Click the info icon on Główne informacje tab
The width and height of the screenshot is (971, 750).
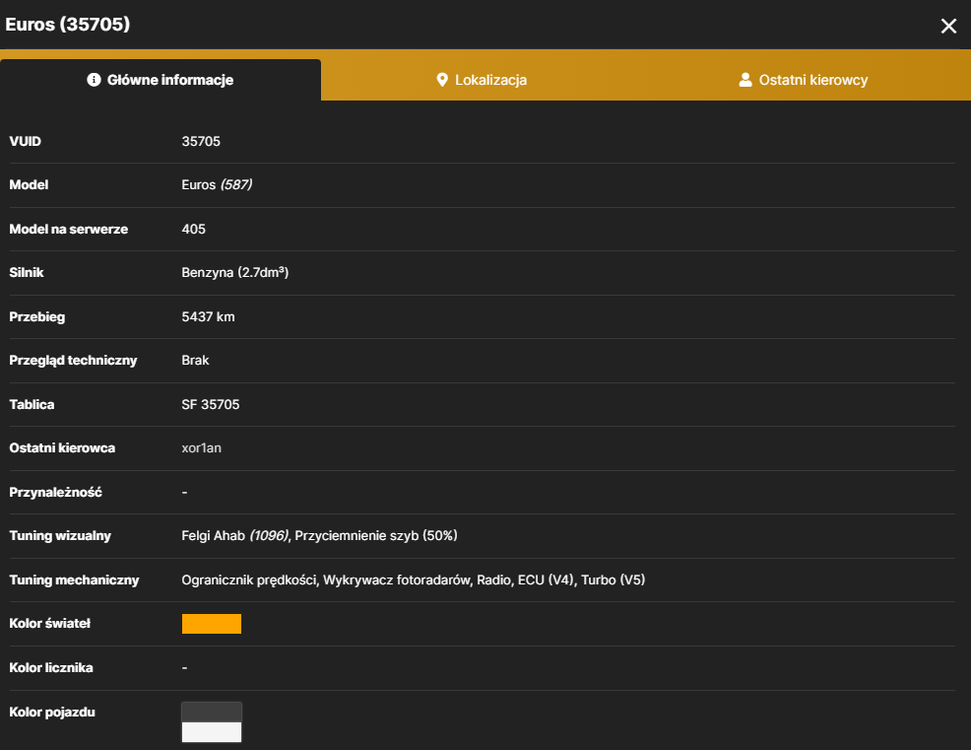coord(94,80)
